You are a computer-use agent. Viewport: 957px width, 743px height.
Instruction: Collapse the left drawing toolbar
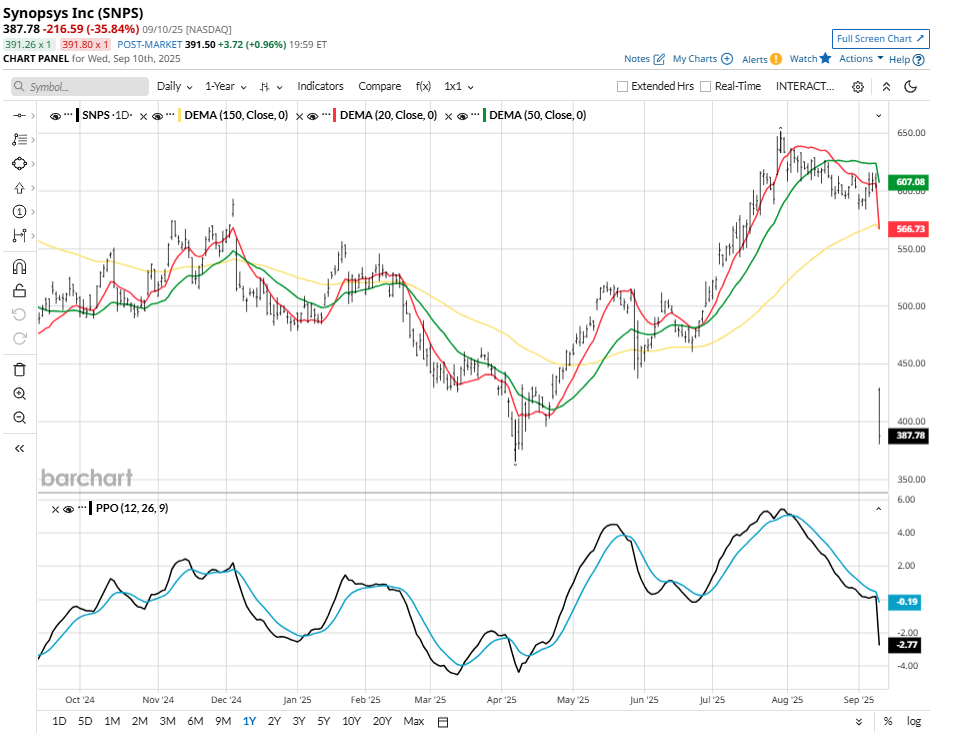(20, 449)
